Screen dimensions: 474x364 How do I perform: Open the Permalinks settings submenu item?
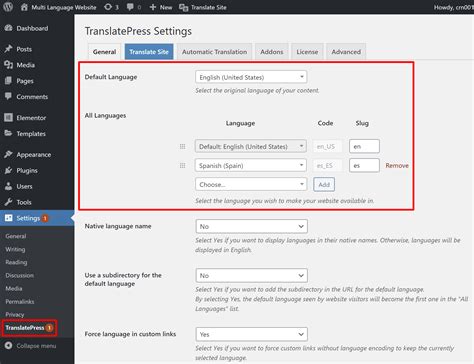[x=19, y=301]
